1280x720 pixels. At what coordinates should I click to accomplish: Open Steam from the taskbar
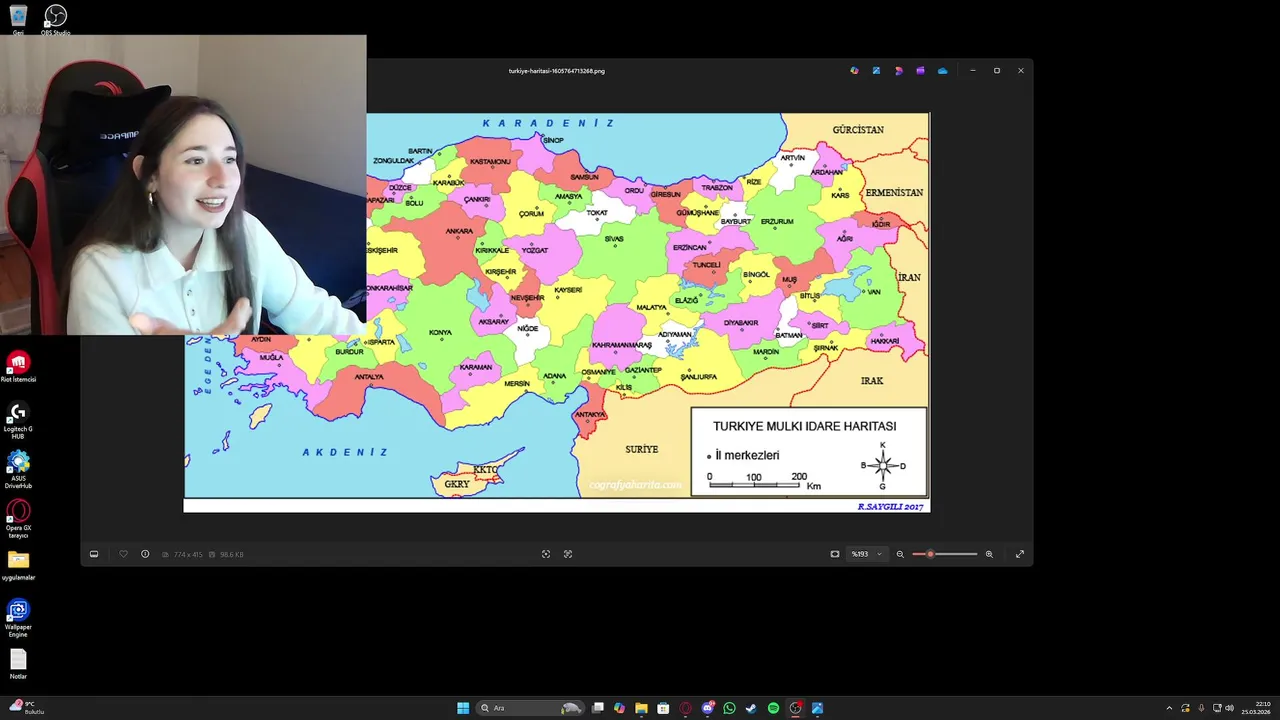[x=751, y=708]
